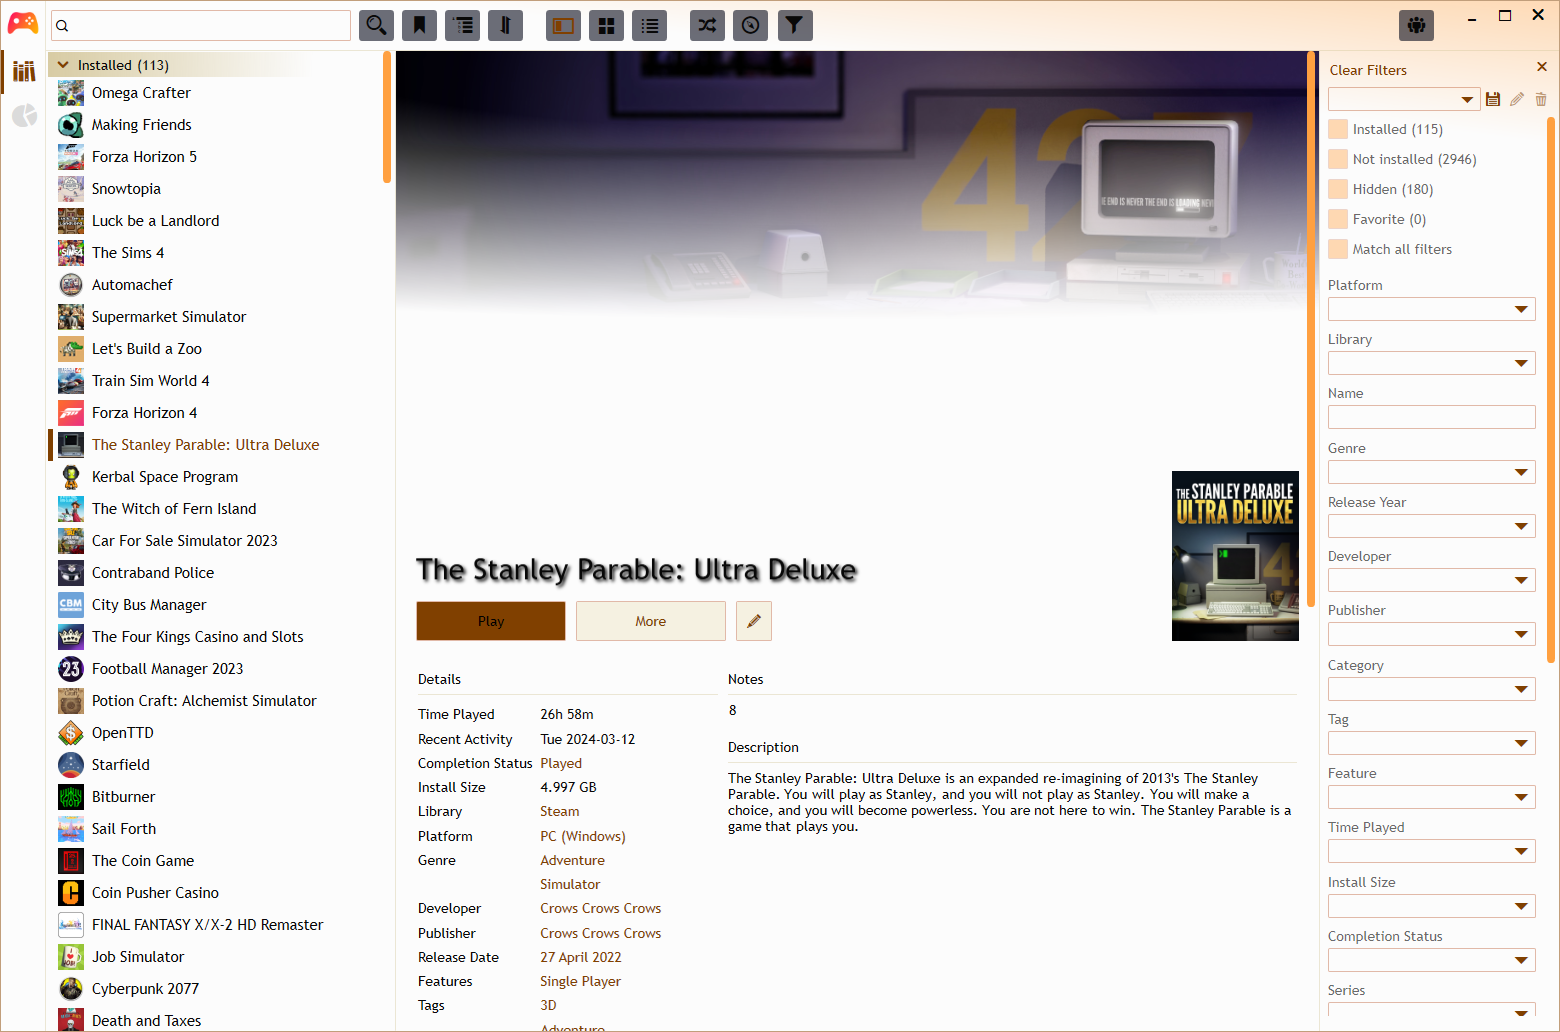The height and width of the screenshot is (1032, 1560).
Task: Click Clear Filters
Action: pos(1368,70)
